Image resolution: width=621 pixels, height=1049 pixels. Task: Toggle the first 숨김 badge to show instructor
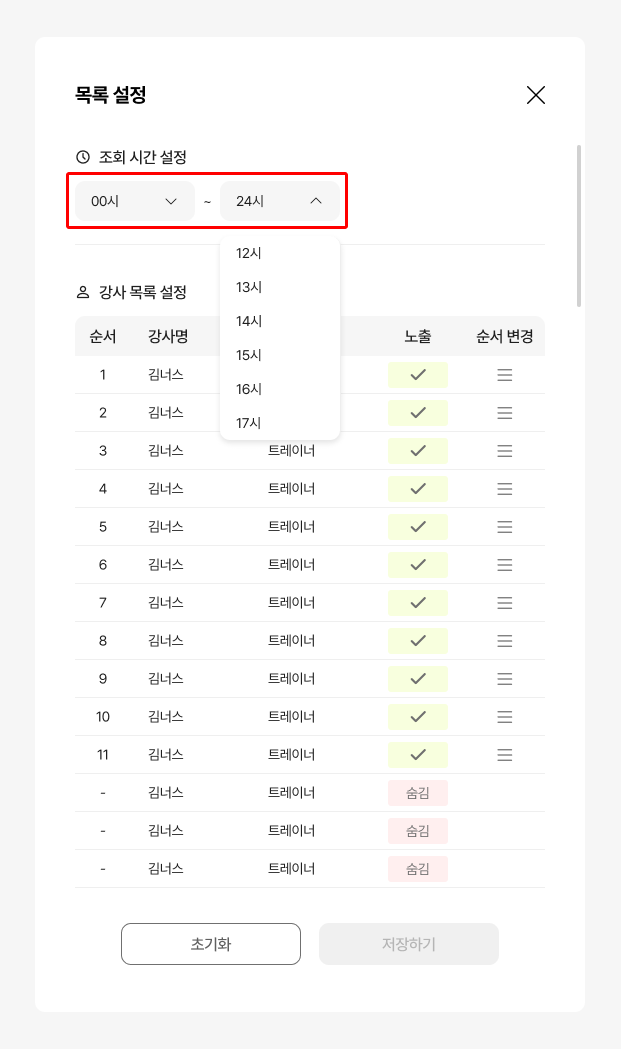coord(418,793)
